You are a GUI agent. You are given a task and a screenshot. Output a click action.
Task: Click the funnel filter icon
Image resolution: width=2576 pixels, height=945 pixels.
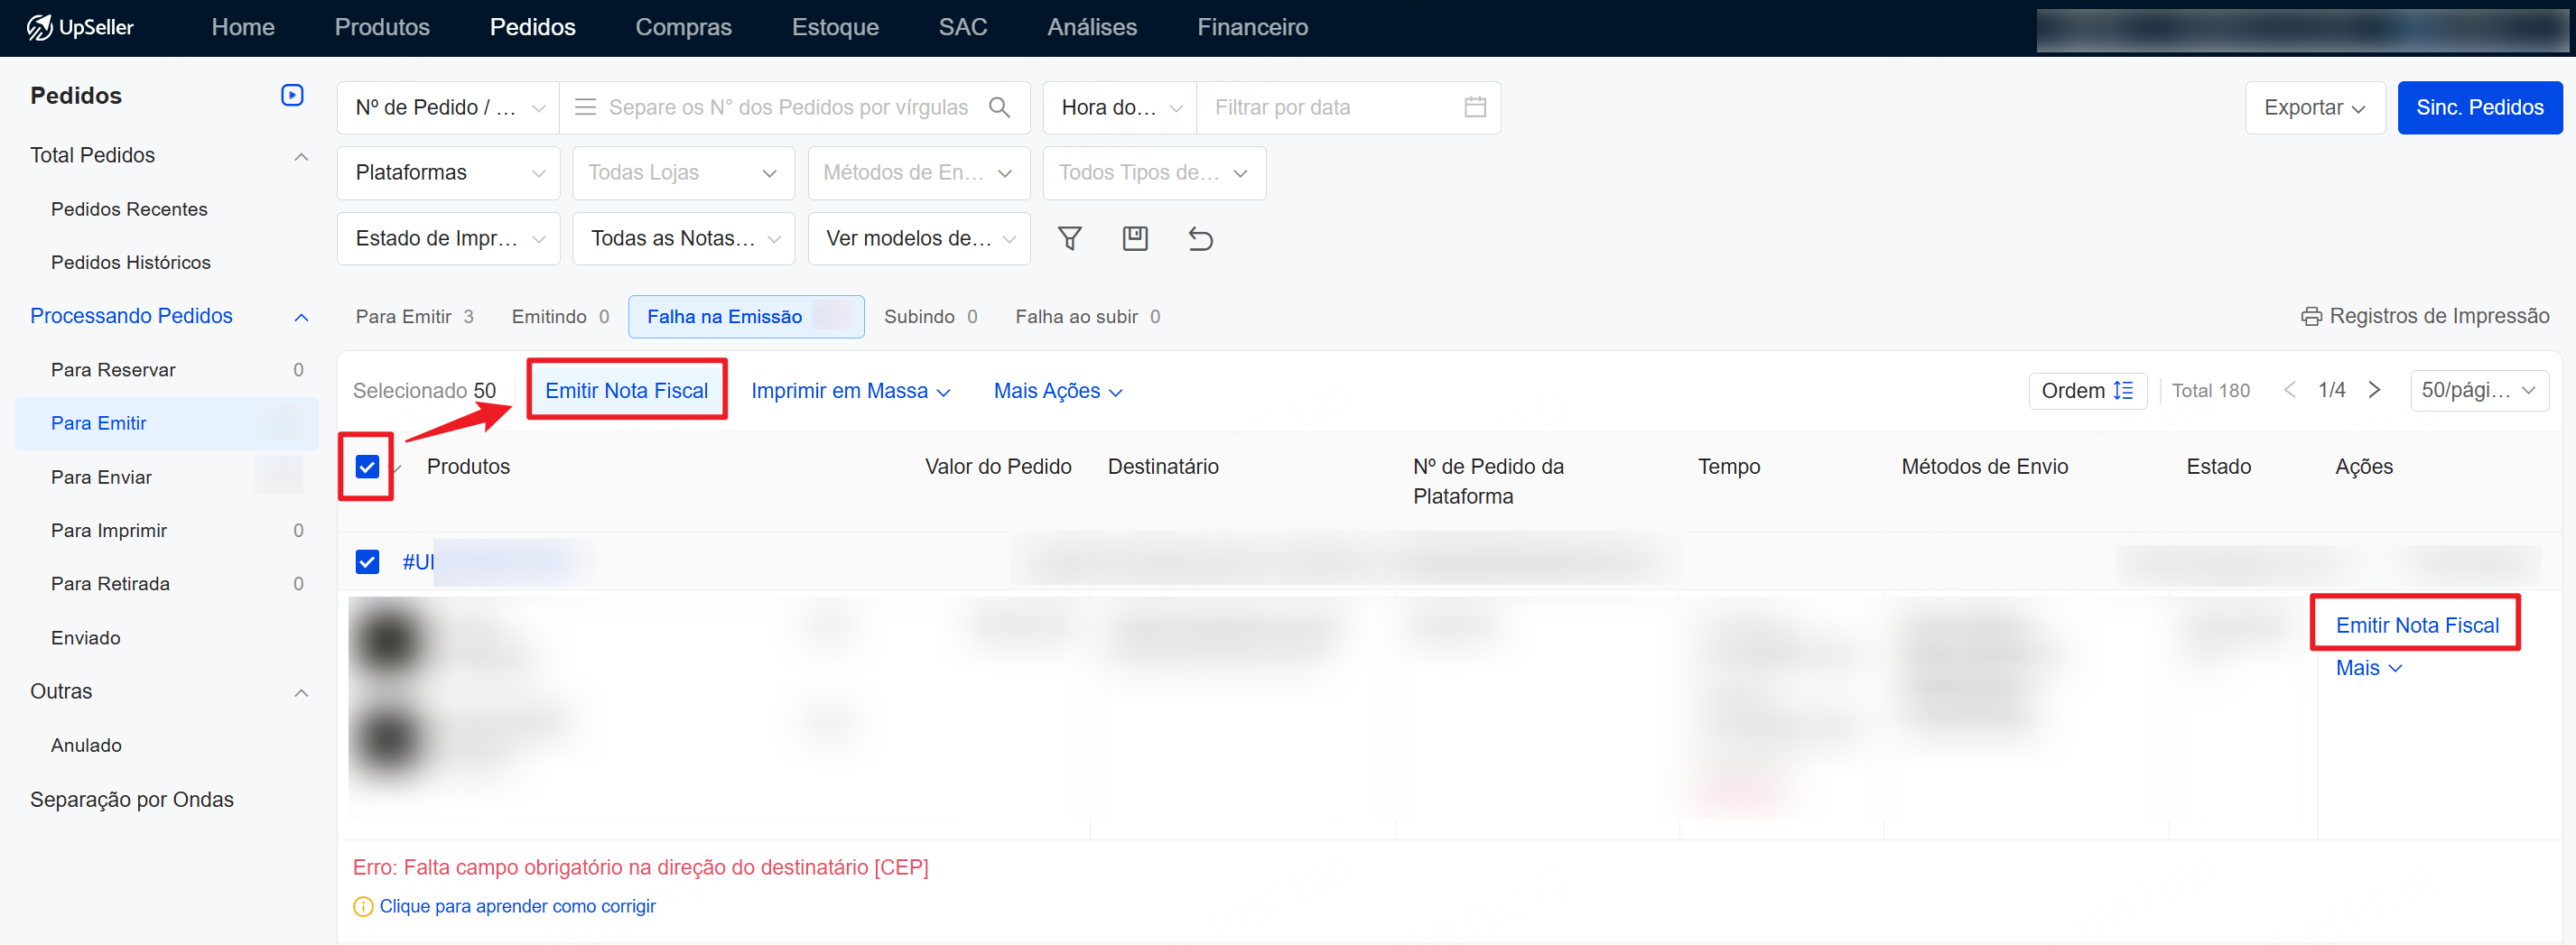coord(1069,238)
